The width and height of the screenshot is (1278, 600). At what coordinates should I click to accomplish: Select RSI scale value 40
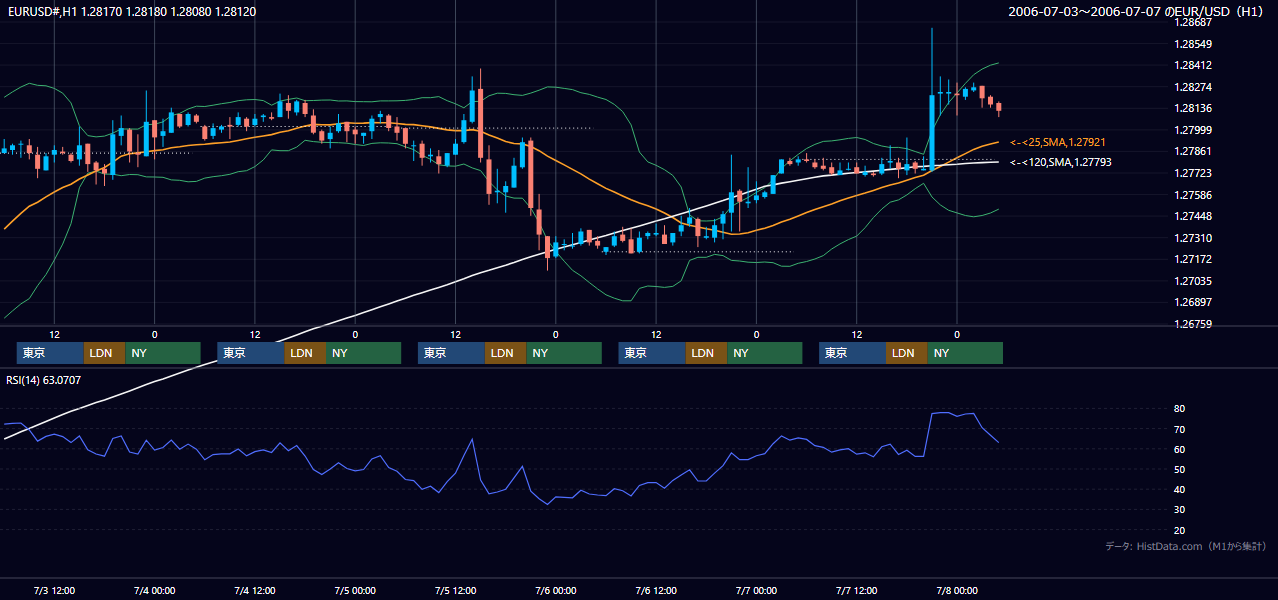[1180, 489]
